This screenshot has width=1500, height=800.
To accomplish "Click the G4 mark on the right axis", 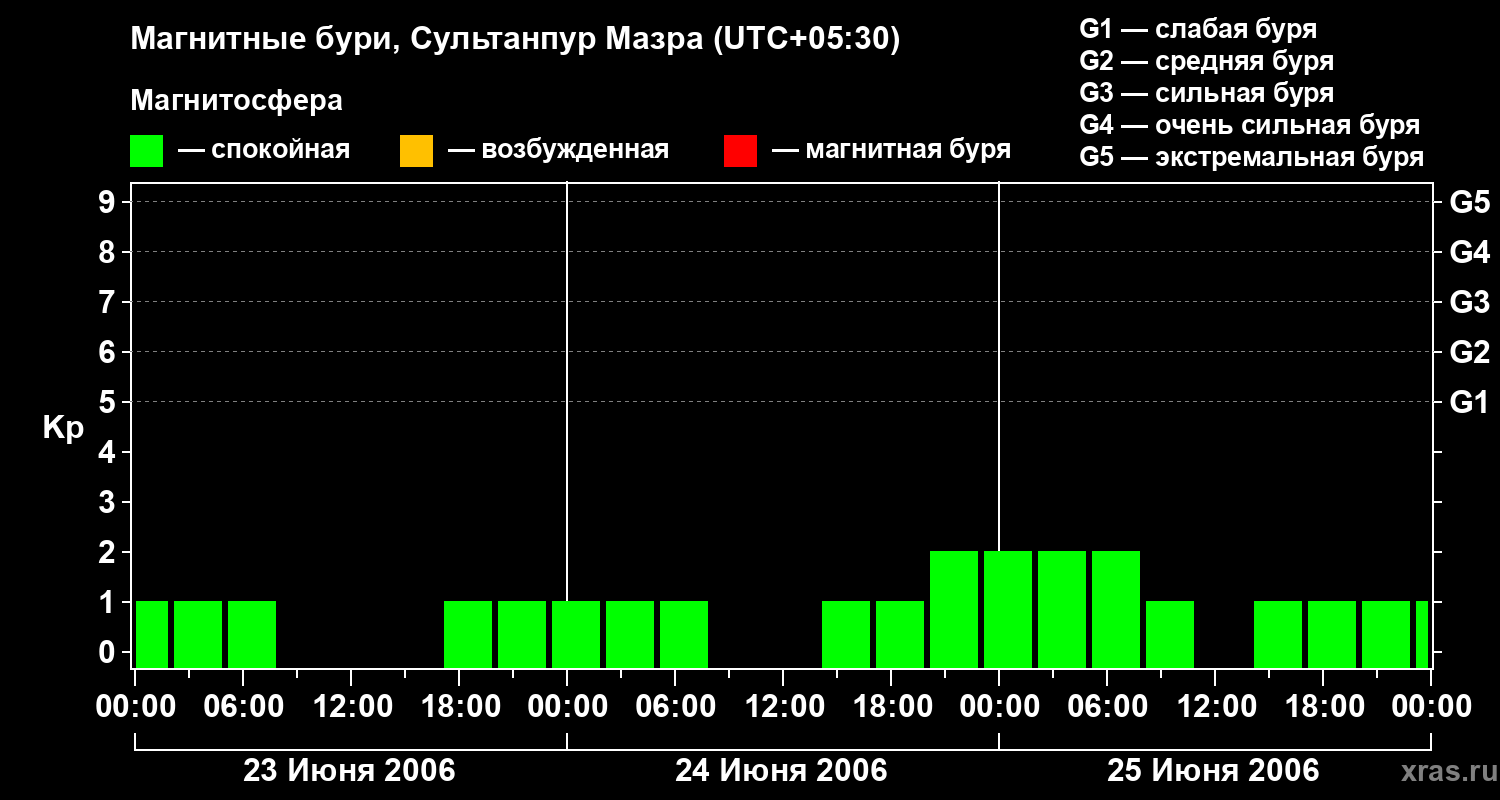I will pyautogui.click(x=1470, y=252).
